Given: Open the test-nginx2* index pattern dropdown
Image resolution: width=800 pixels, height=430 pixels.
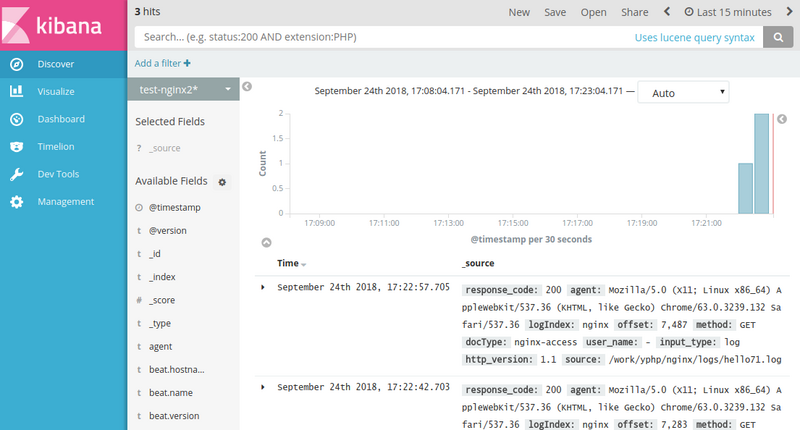Looking at the screenshot, I should (183, 89).
